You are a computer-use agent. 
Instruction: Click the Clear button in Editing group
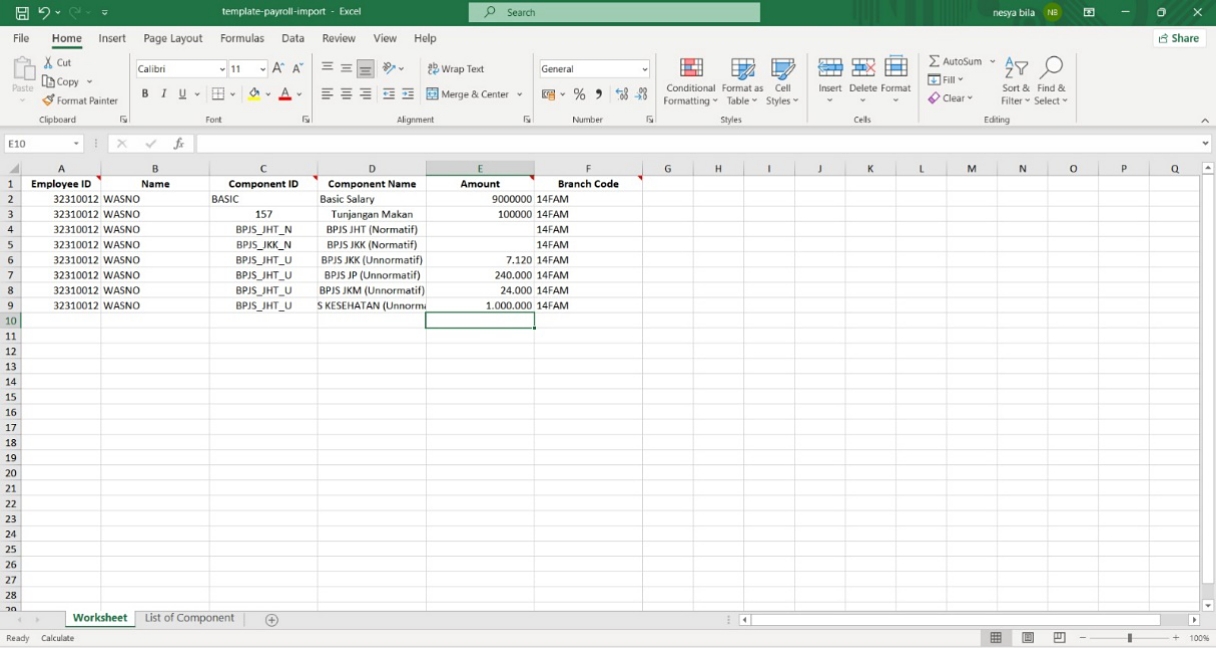tap(951, 98)
